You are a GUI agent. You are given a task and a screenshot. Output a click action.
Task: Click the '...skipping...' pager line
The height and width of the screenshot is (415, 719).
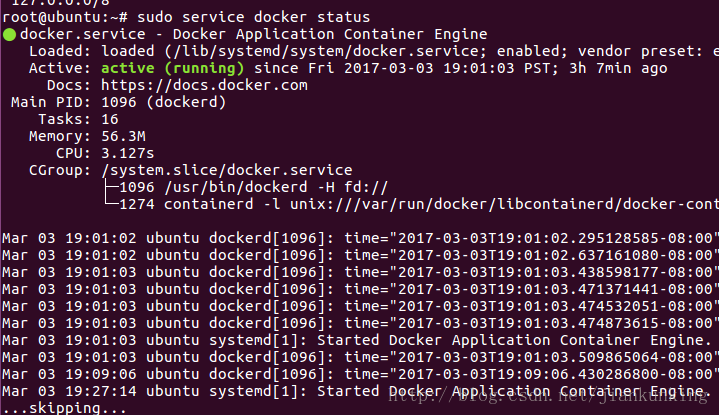[64, 408]
